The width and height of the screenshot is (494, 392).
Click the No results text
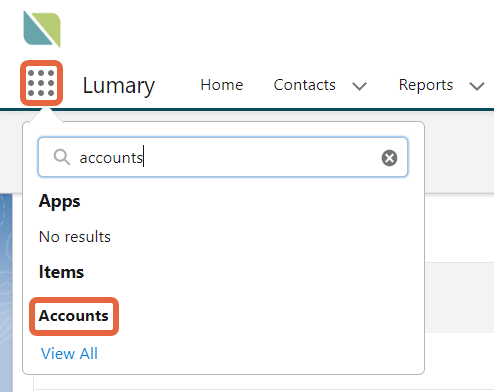coord(75,237)
